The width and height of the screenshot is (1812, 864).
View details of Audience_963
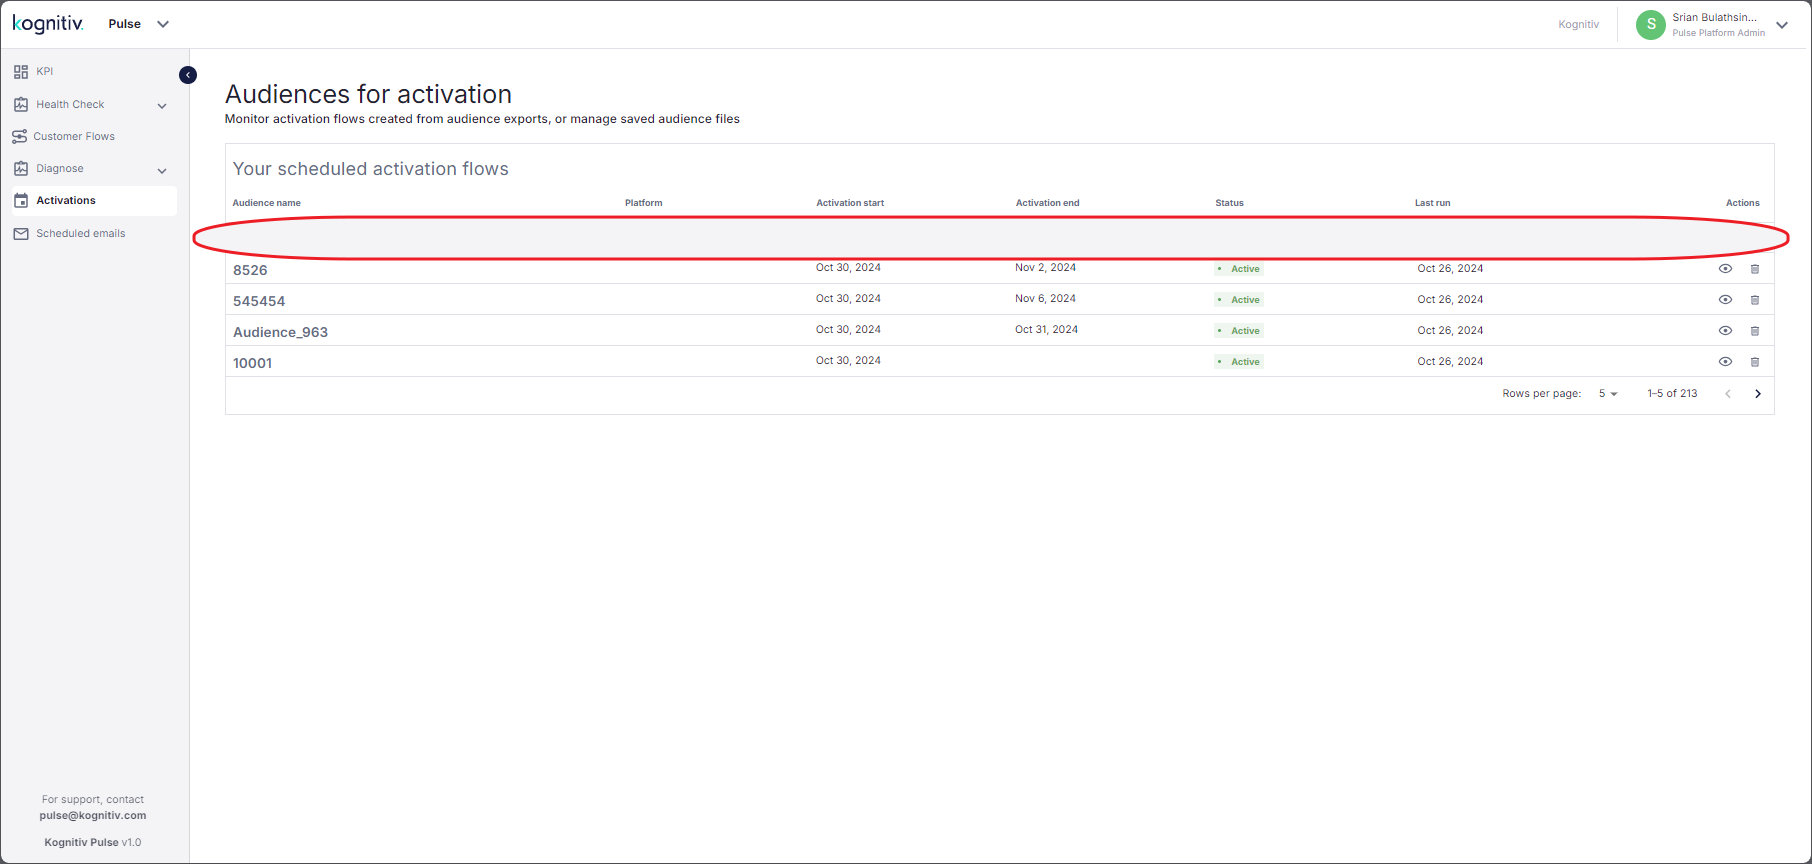pos(1725,331)
